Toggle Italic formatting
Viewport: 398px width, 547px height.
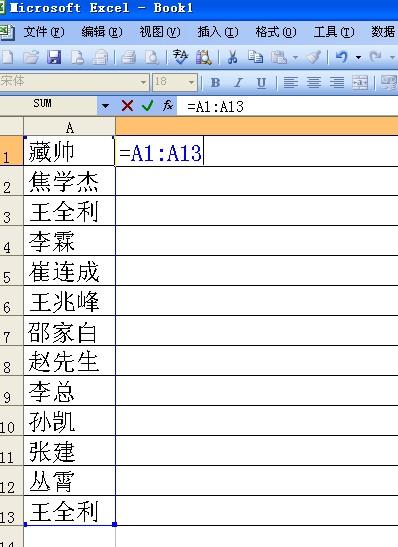238,83
